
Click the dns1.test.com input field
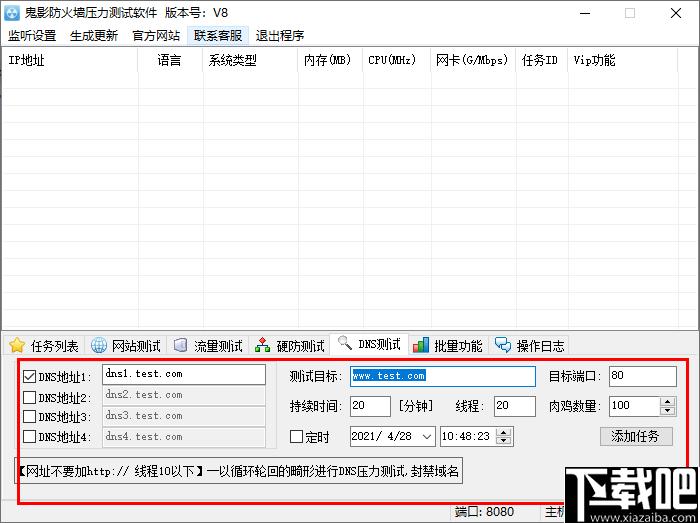(184, 374)
